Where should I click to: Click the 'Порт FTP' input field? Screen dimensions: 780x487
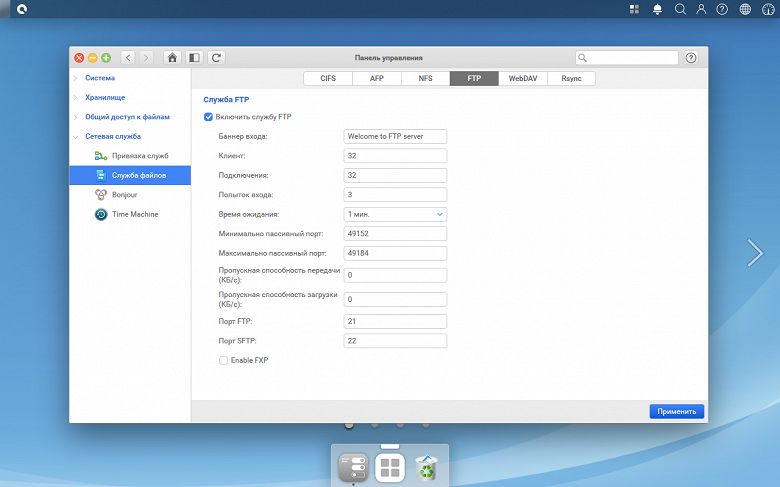pos(394,322)
